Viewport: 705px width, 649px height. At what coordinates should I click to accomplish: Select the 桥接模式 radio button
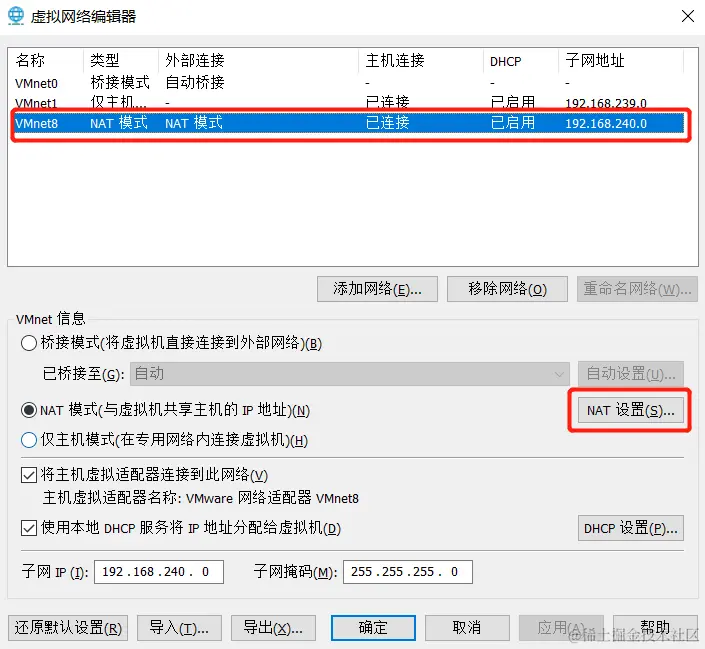(29, 343)
